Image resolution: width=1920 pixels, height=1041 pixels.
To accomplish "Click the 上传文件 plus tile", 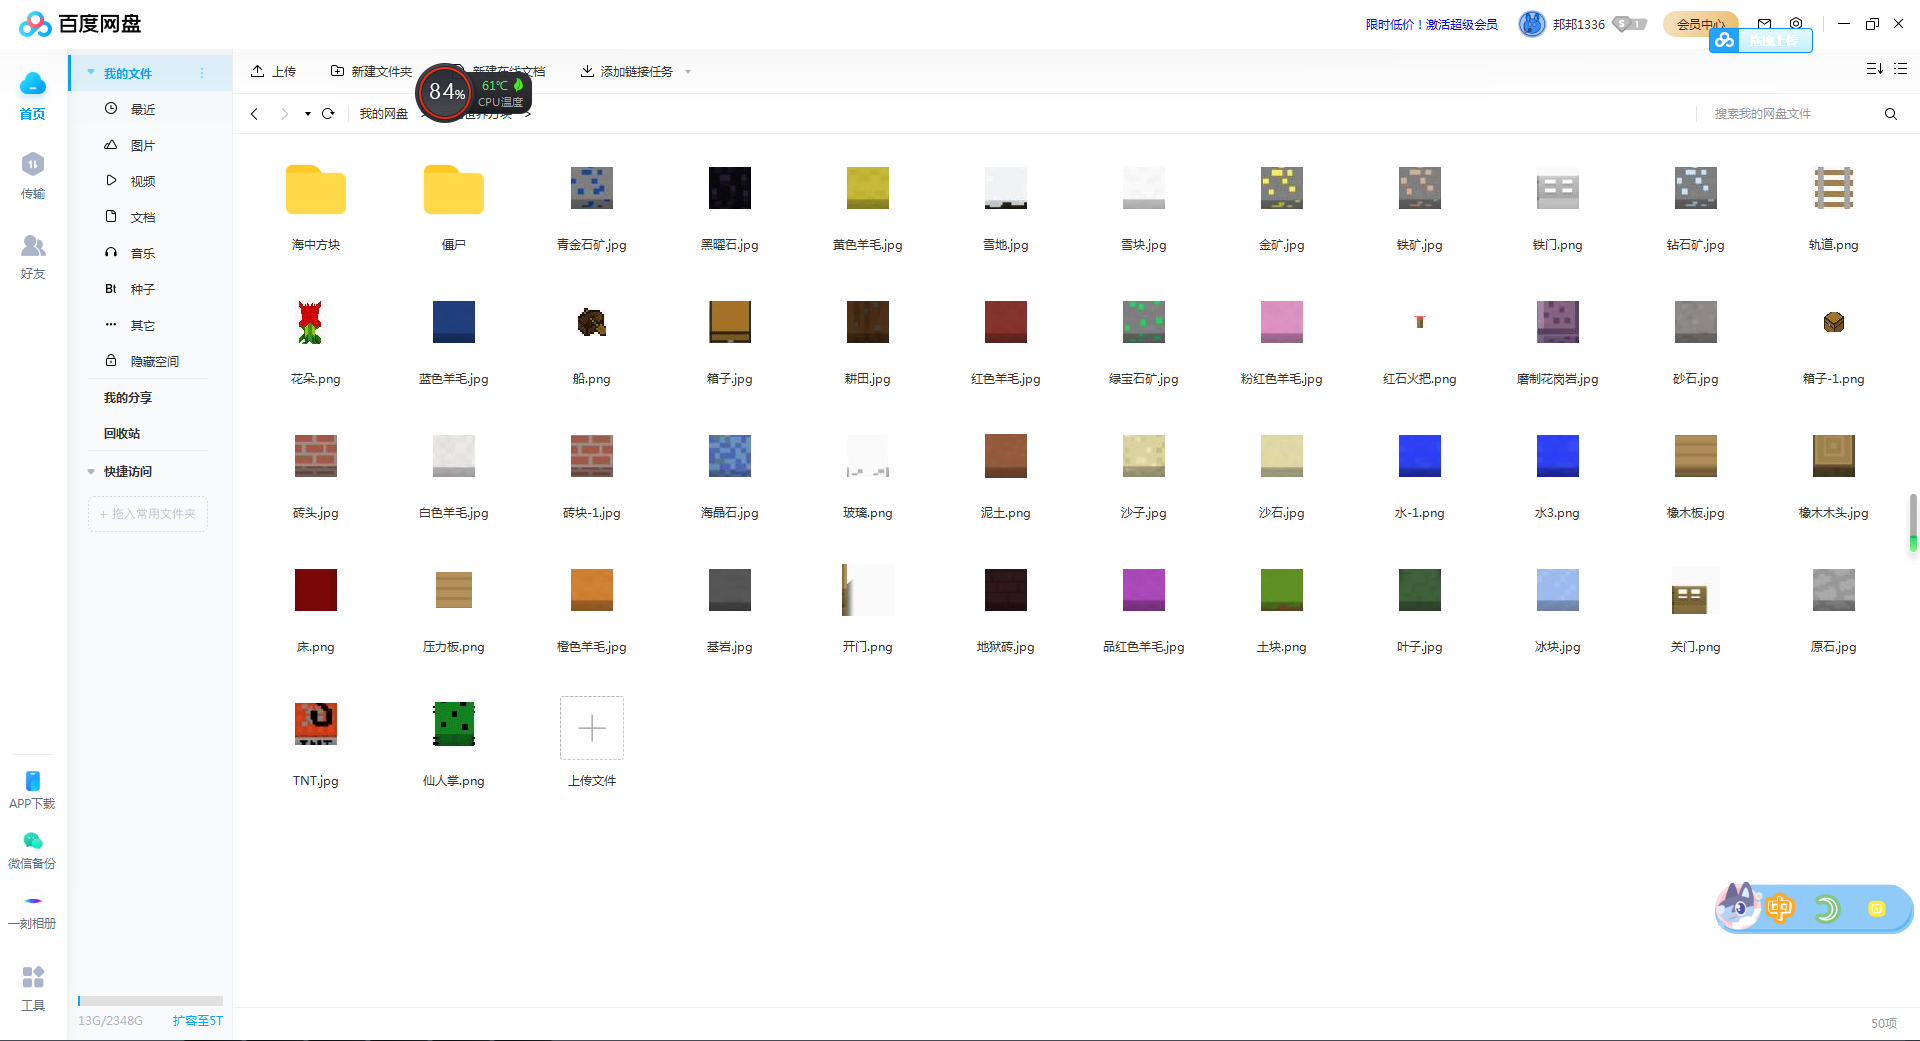I will pos(592,728).
